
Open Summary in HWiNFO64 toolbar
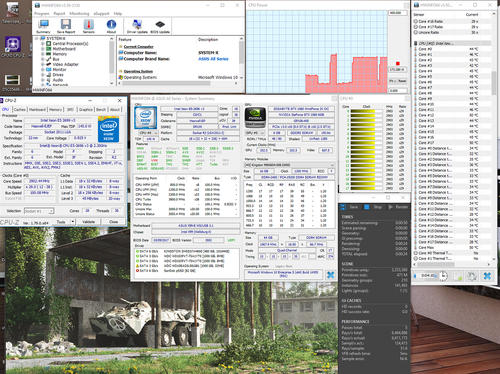(x=43, y=25)
